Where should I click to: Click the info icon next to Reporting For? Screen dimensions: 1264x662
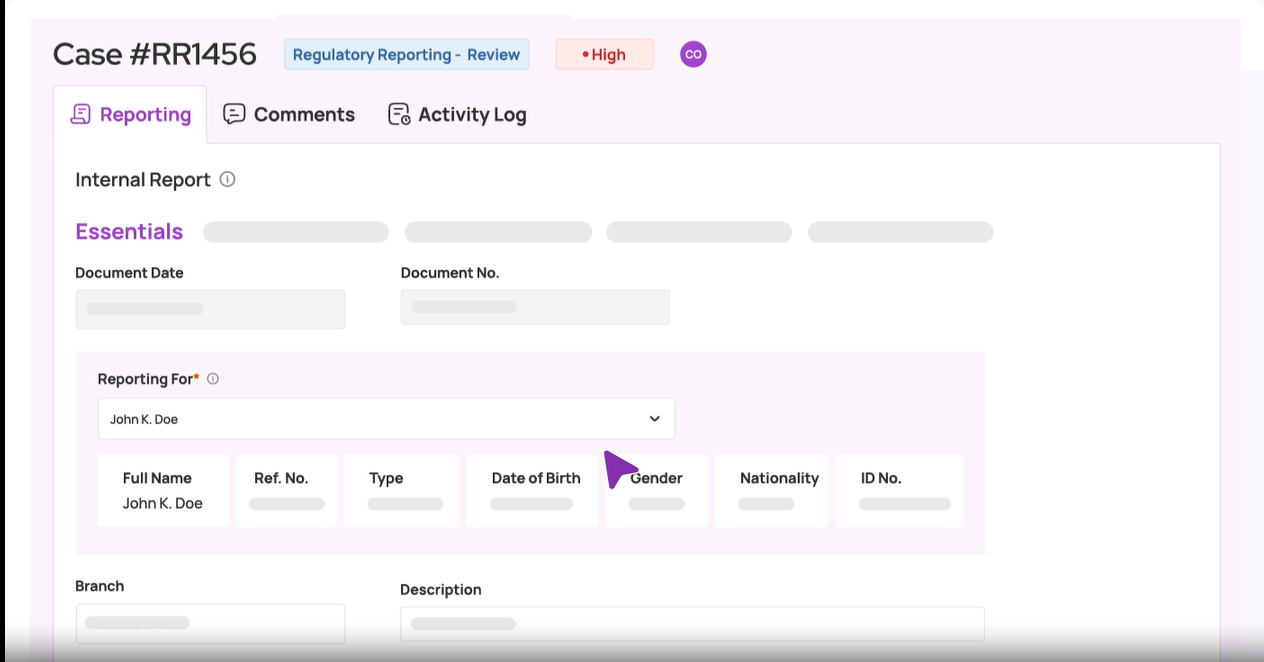(215, 378)
